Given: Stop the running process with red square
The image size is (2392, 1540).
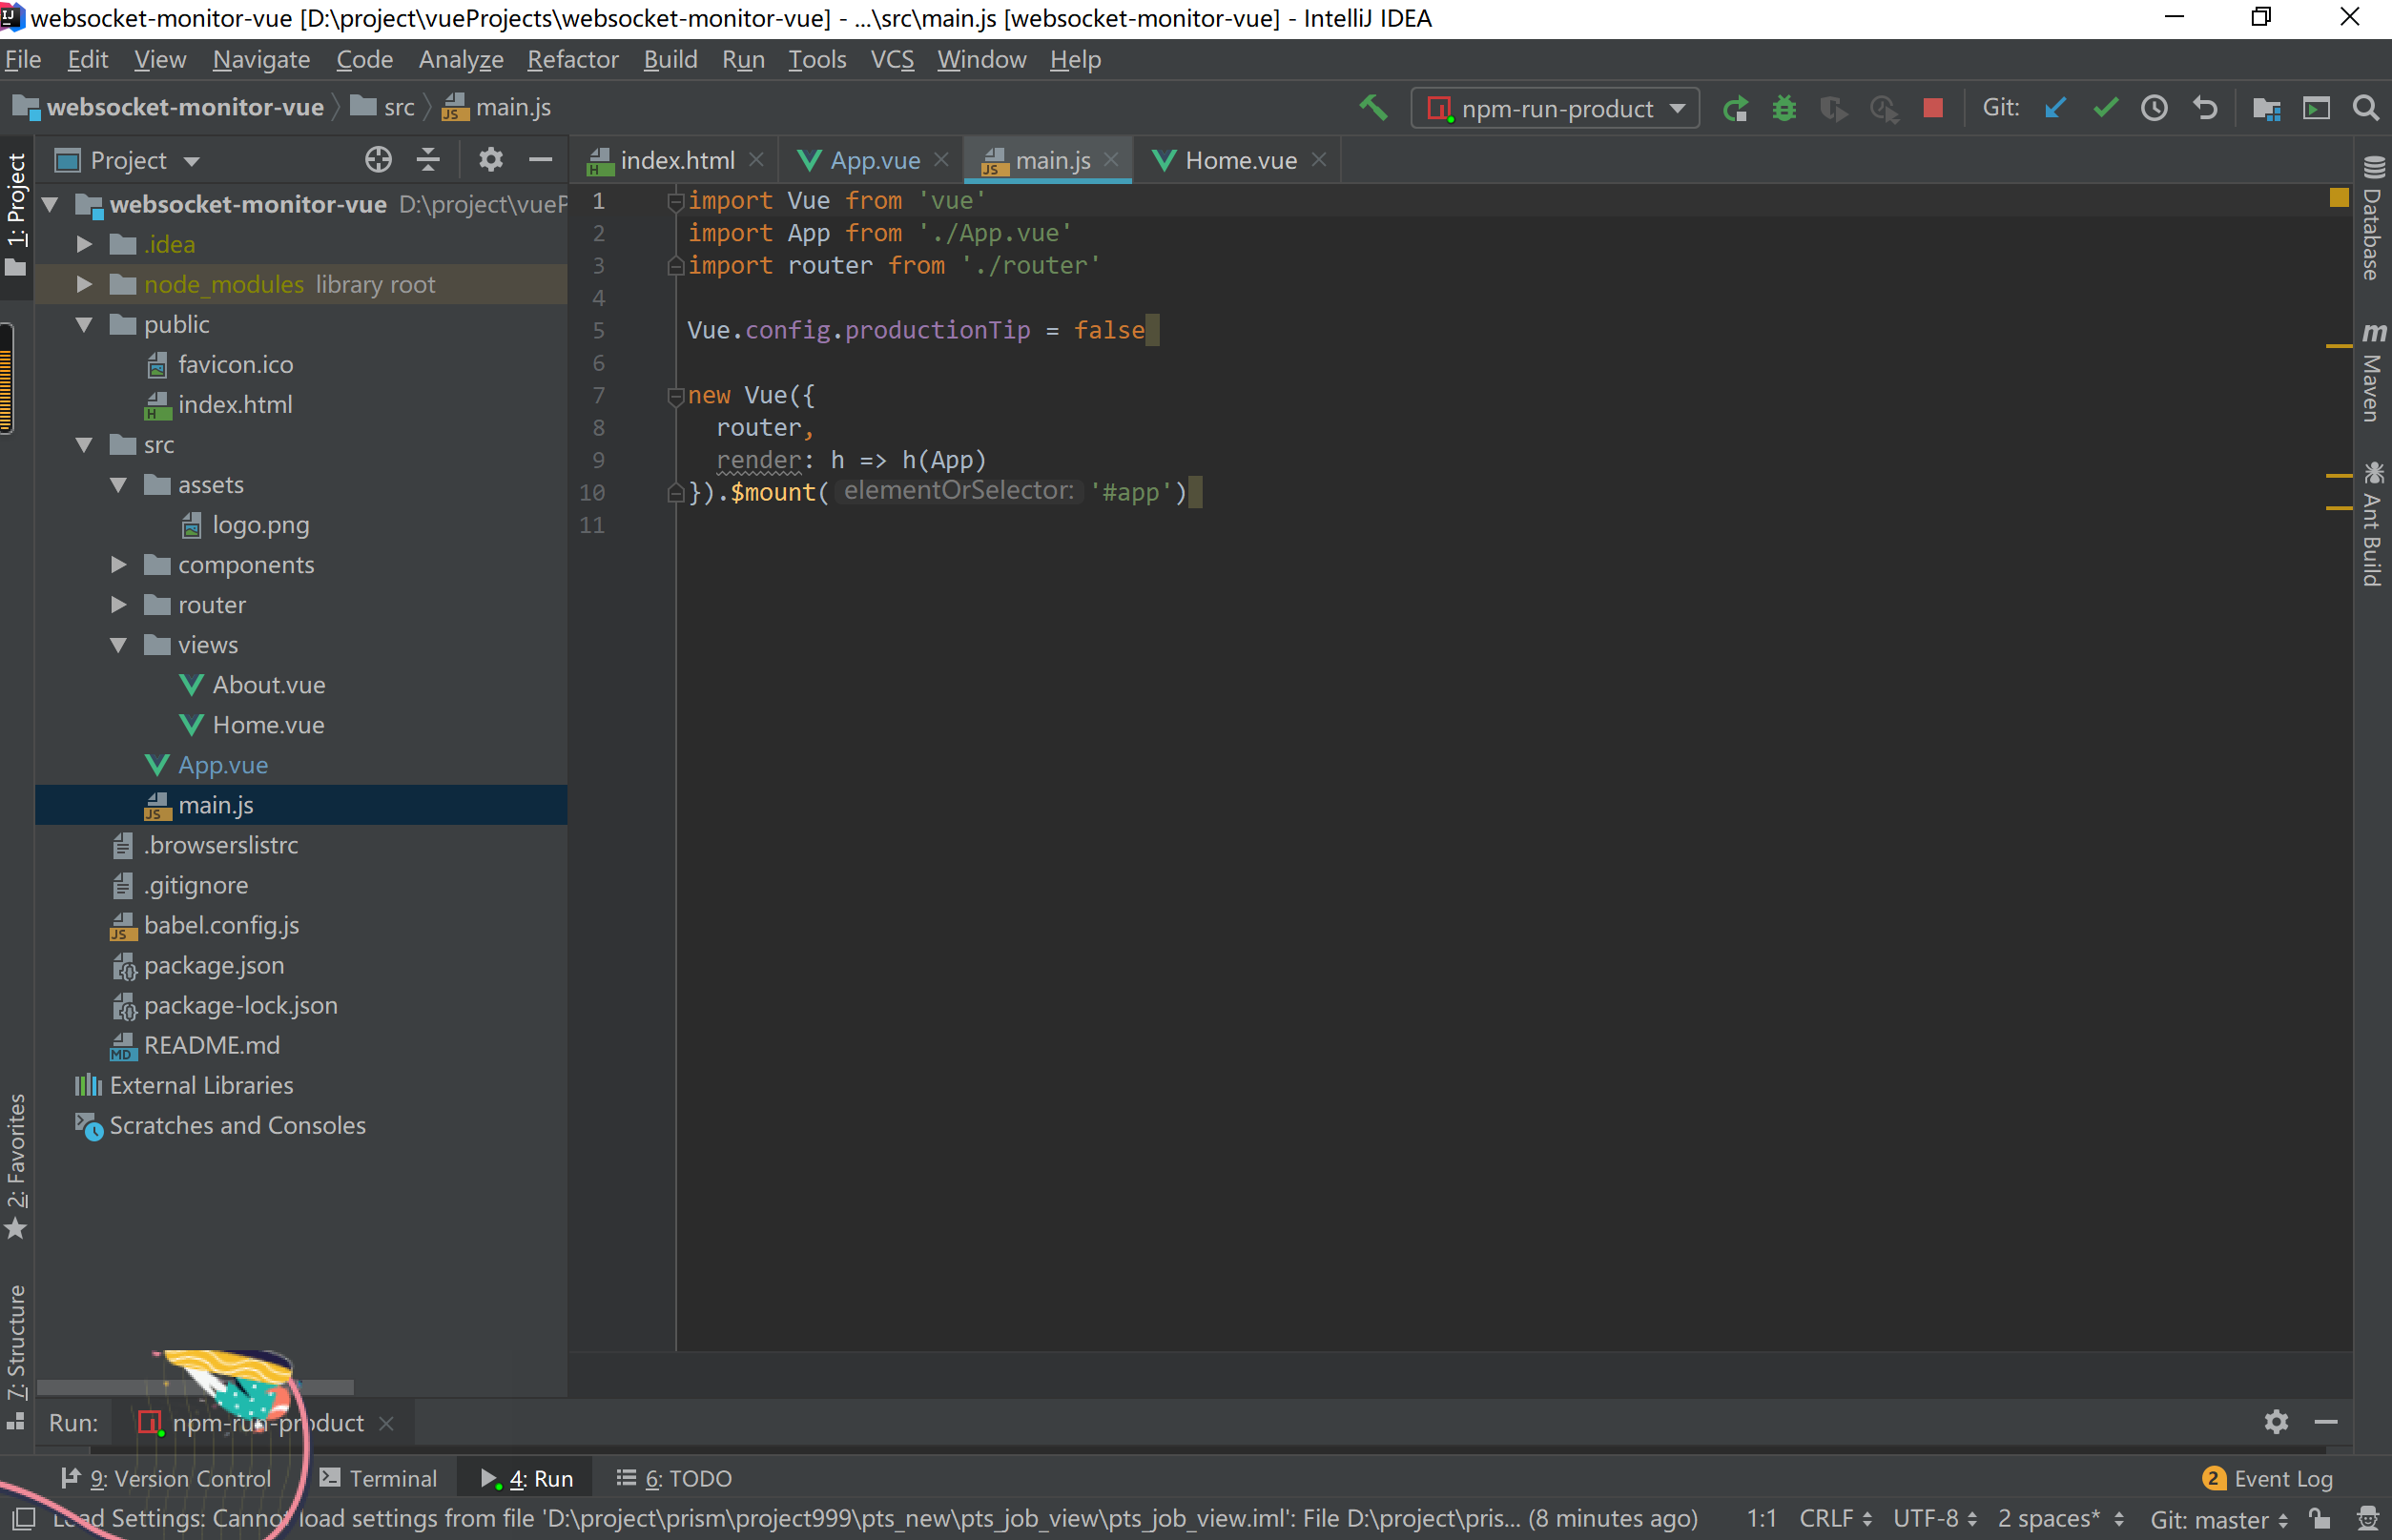Looking at the screenshot, I should (1932, 108).
